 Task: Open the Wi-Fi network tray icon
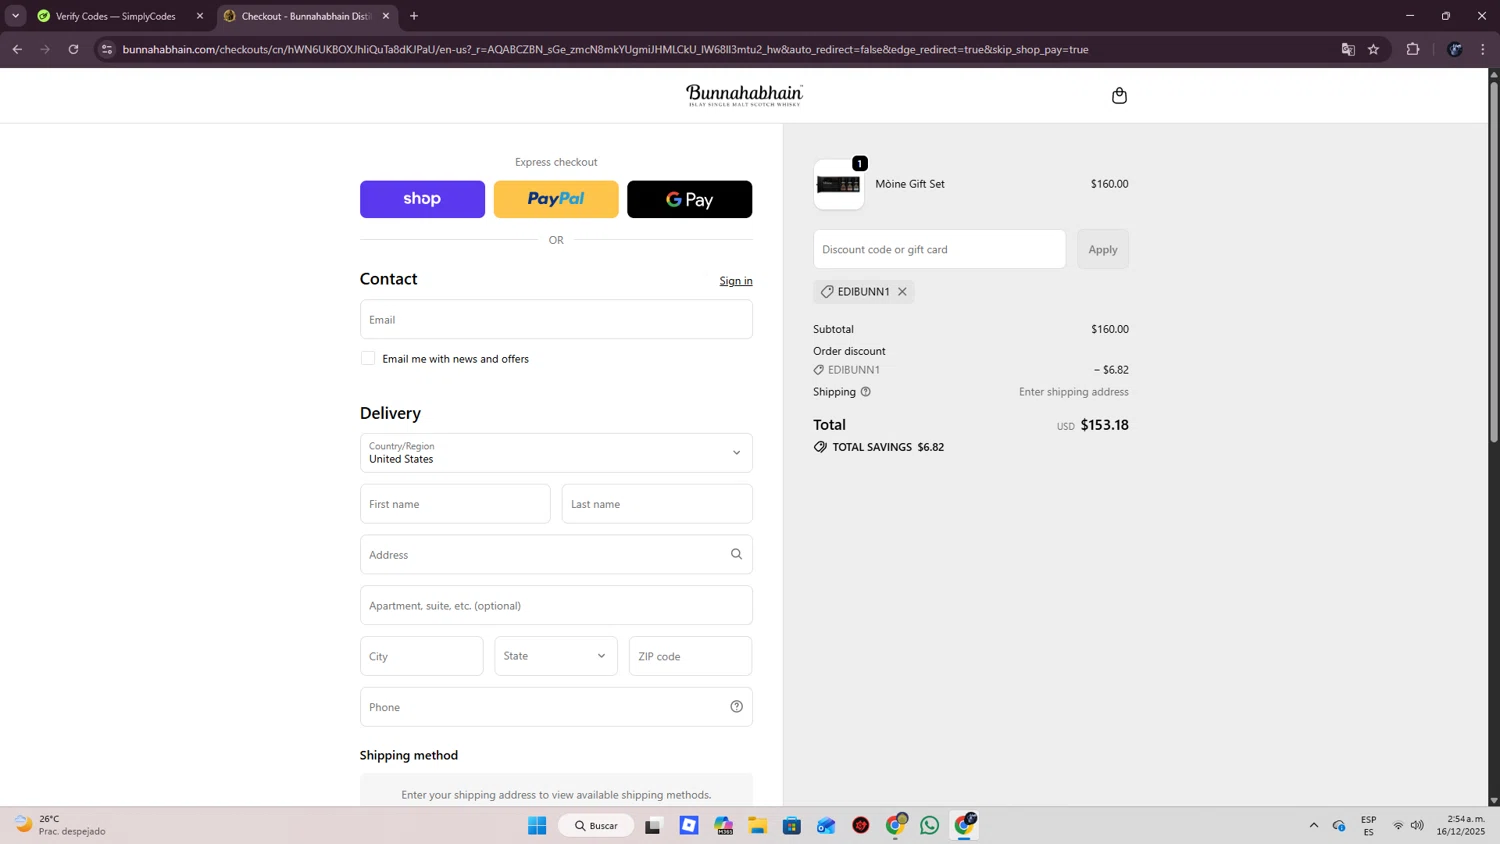pyautogui.click(x=1398, y=826)
